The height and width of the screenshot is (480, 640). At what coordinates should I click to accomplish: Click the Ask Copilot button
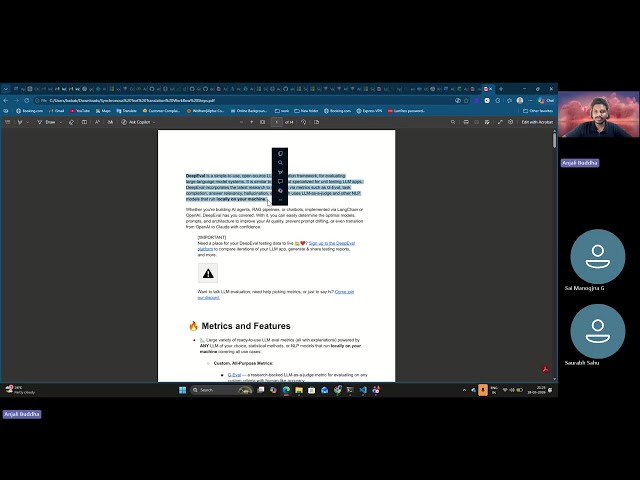(137, 122)
